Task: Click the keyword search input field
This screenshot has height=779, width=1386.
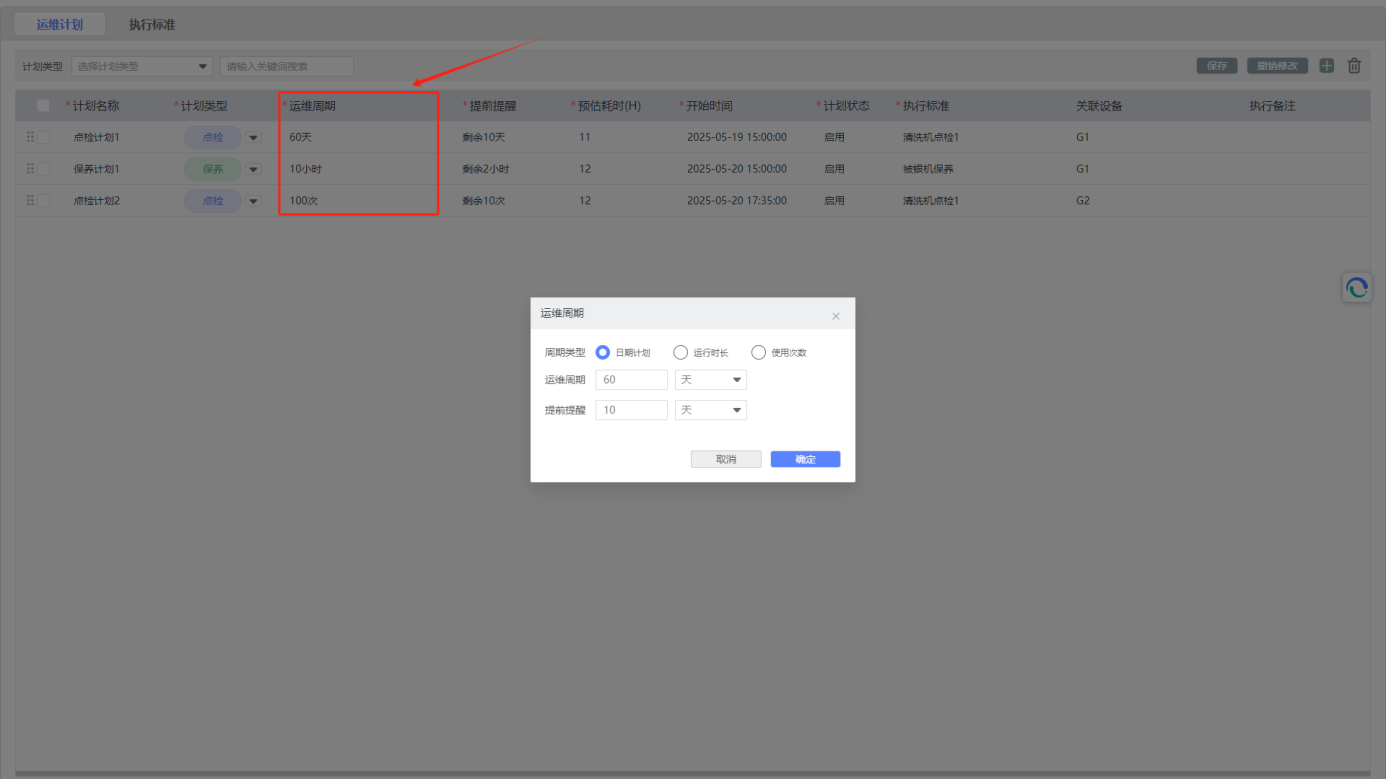Action: 287,67
